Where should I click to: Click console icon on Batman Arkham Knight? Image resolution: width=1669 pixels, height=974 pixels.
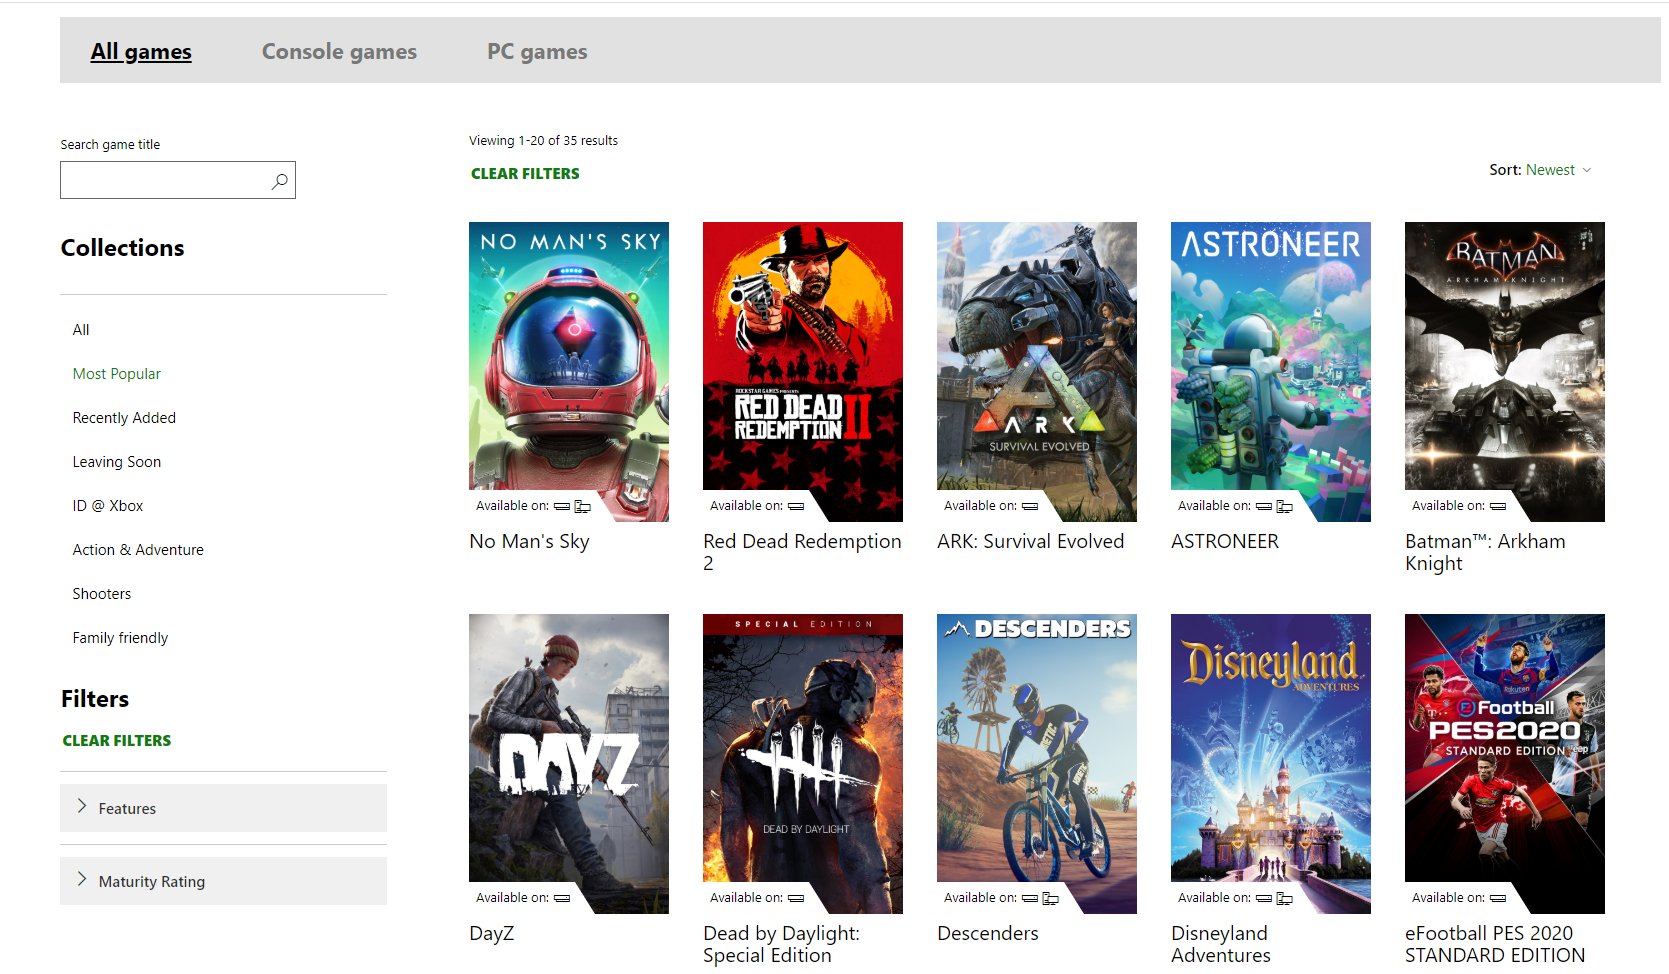pos(1498,506)
